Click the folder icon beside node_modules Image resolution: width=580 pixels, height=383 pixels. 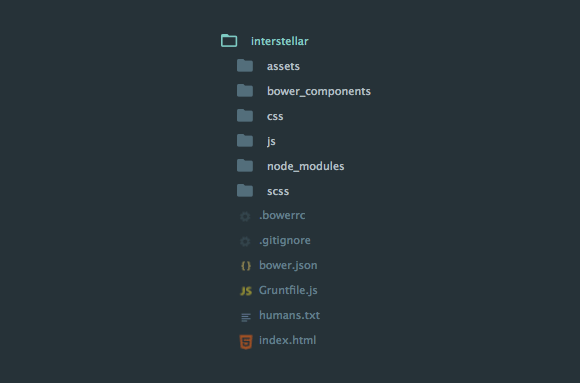pyautogui.click(x=245, y=165)
